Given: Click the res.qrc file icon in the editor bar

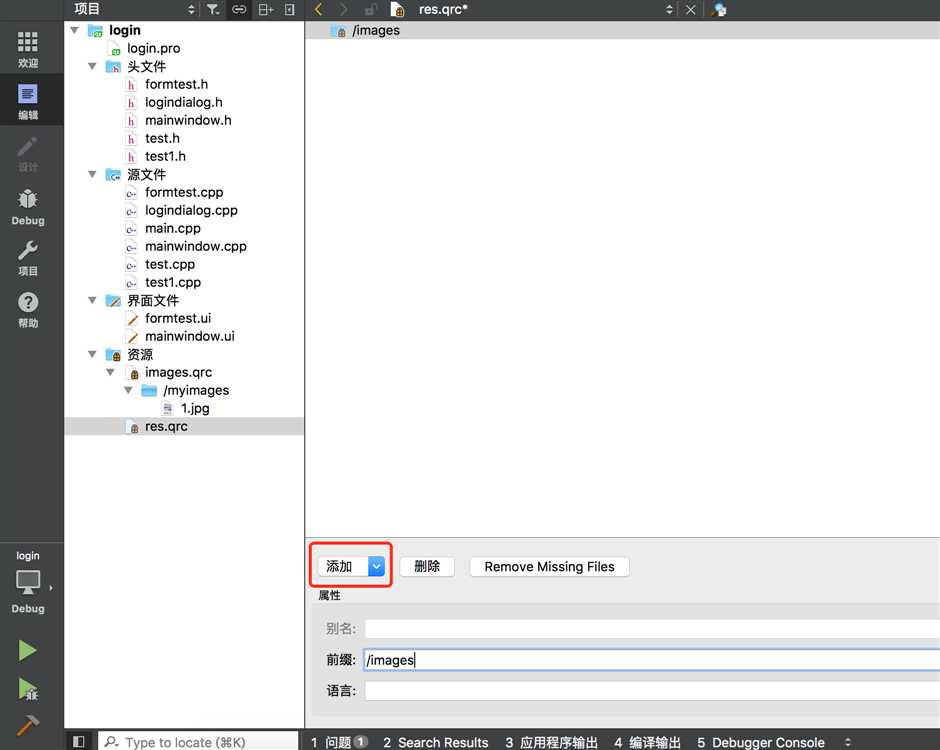Looking at the screenshot, I should pyautogui.click(x=397, y=10).
